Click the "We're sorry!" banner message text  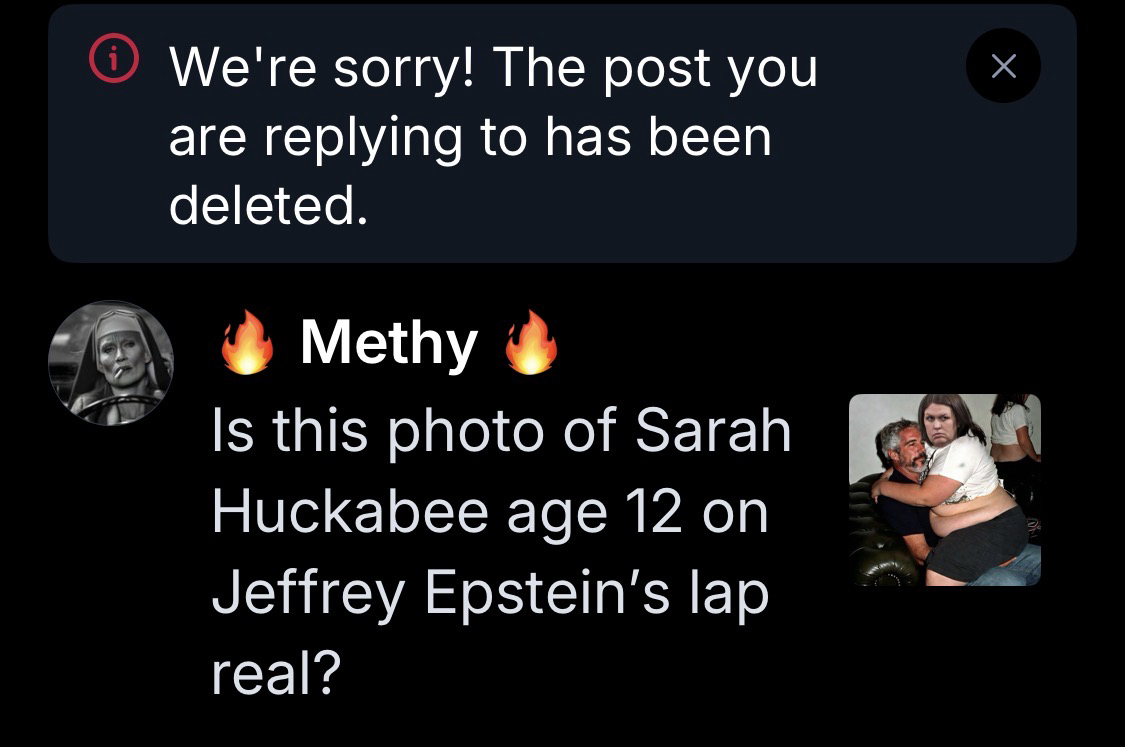(x=326, y=68)
